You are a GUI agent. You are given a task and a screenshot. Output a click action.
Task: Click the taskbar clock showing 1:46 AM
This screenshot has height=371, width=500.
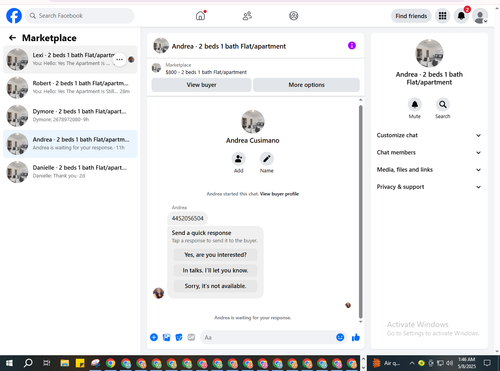pos(467,363)
